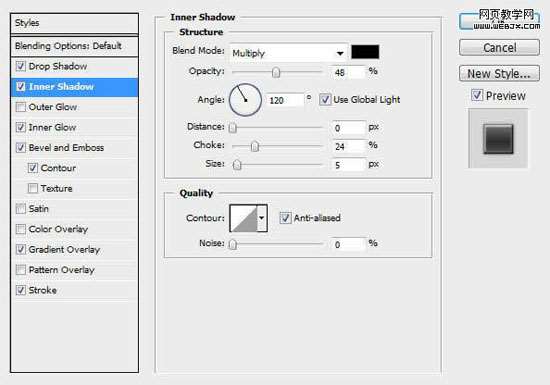
Task: Select the Texture sub-entry label
Action: pos(56,188)
